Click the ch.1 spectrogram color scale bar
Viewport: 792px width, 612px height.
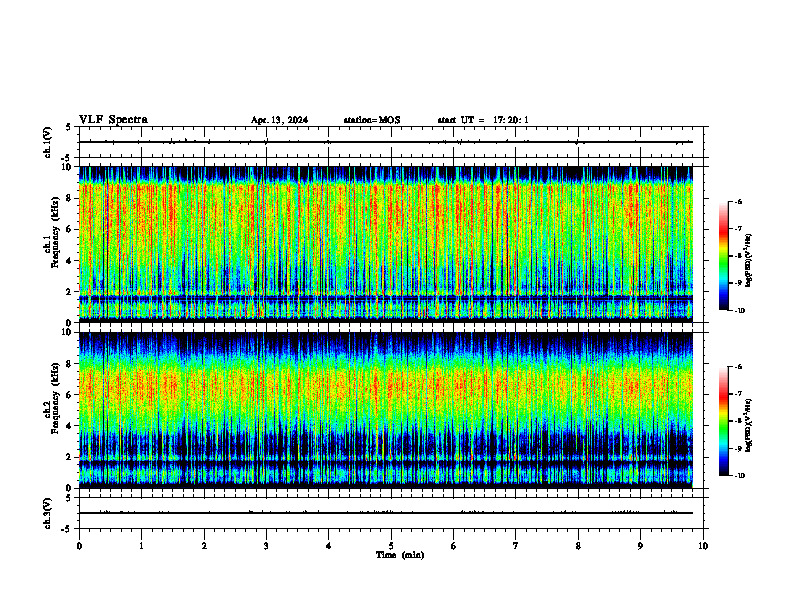pyautogui.click(x=723, y=256)
